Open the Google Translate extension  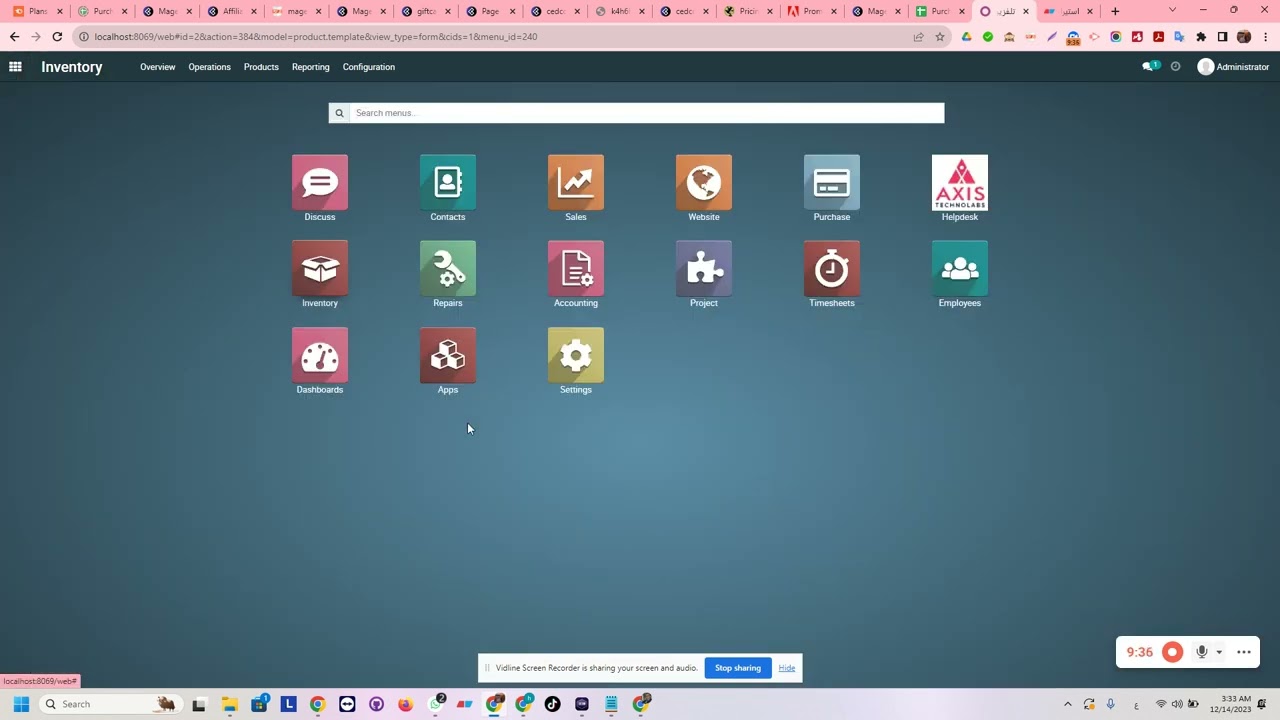(x=1180, y=37)
